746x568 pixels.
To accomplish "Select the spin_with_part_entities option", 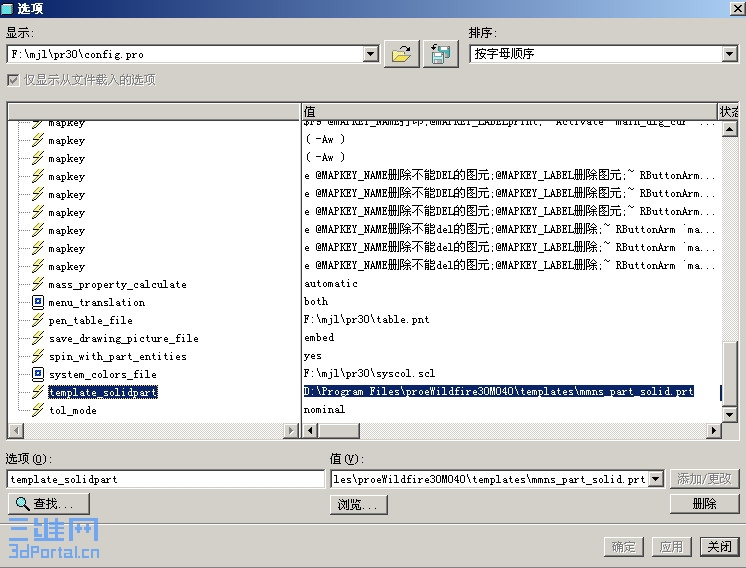I will (x=118, y=356).
